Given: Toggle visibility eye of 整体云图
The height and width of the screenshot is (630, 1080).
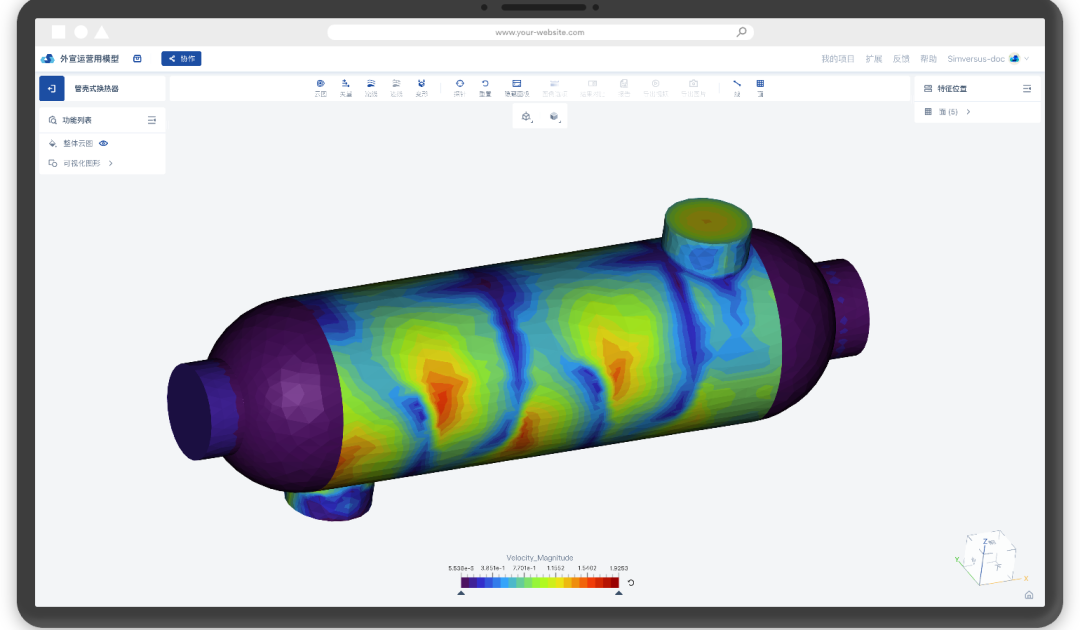Looking at the screenshot, I should 103,143.
